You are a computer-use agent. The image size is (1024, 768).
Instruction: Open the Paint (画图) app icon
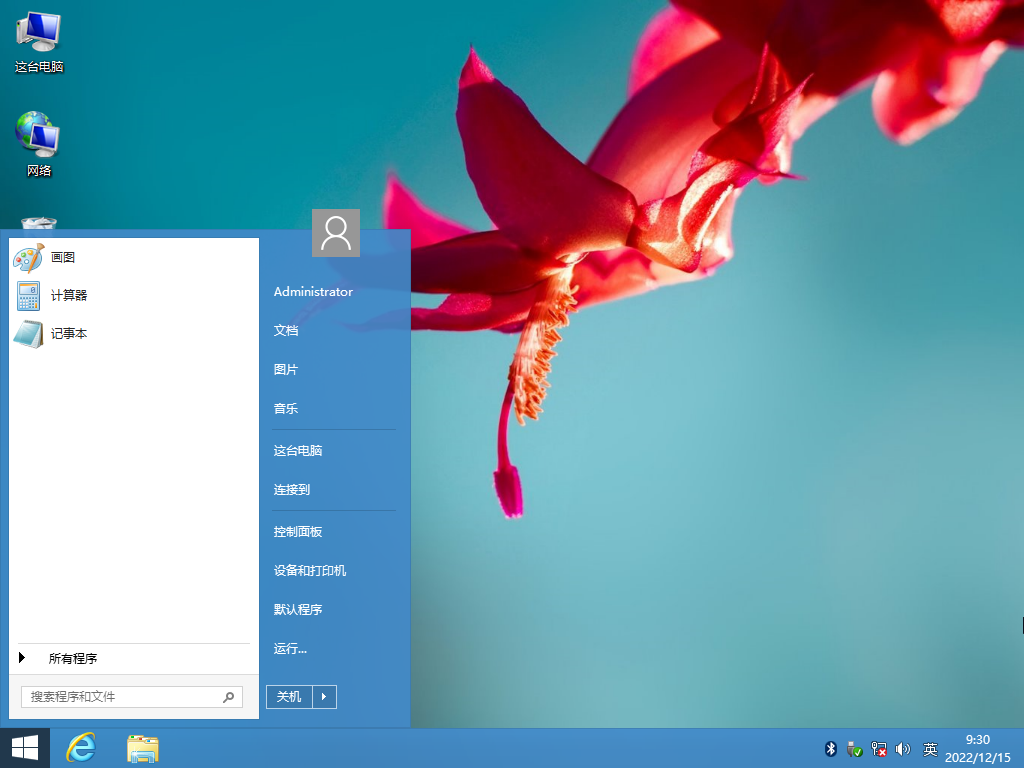[x=29, y=258]
